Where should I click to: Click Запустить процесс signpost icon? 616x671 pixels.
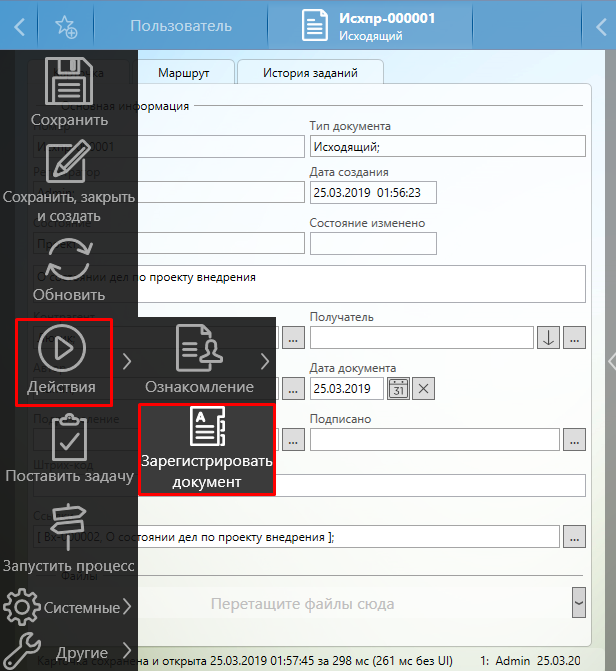(x=68, y=528)
